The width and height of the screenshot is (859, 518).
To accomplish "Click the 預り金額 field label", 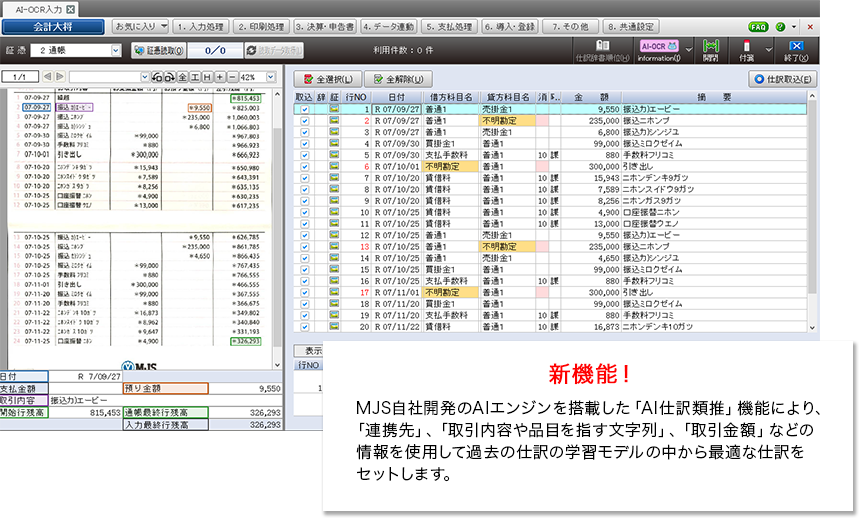I will (165, 388).
